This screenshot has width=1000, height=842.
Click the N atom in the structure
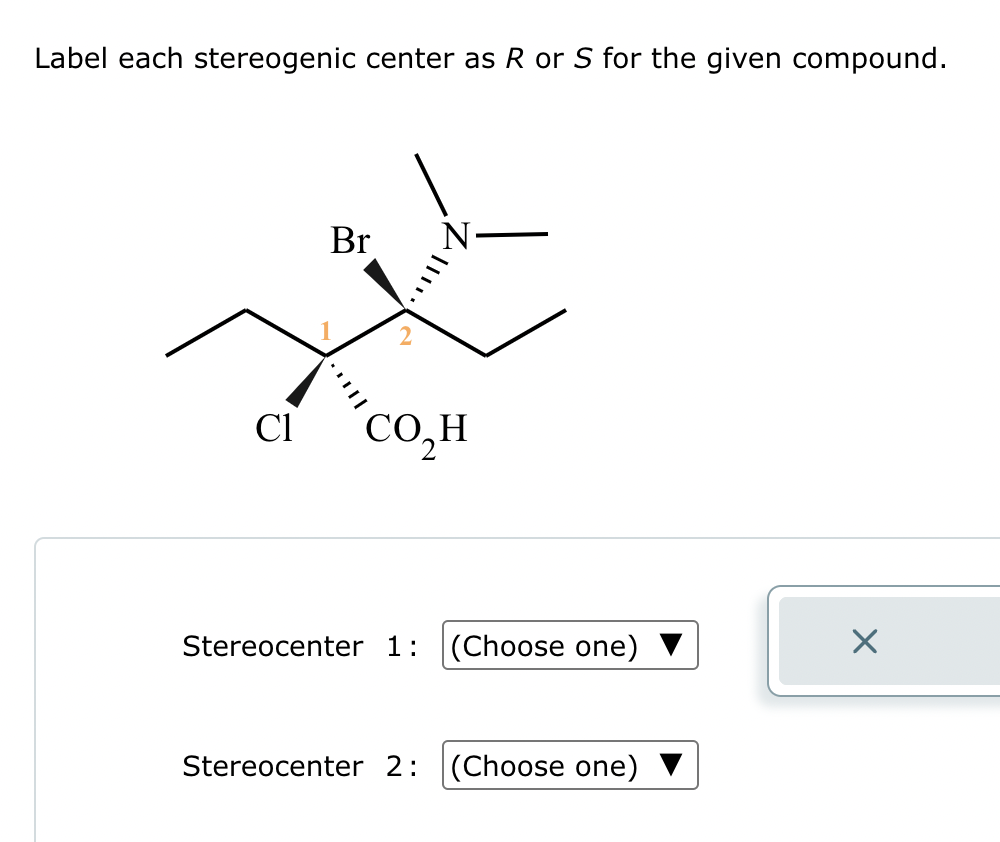tap(456, 234)
